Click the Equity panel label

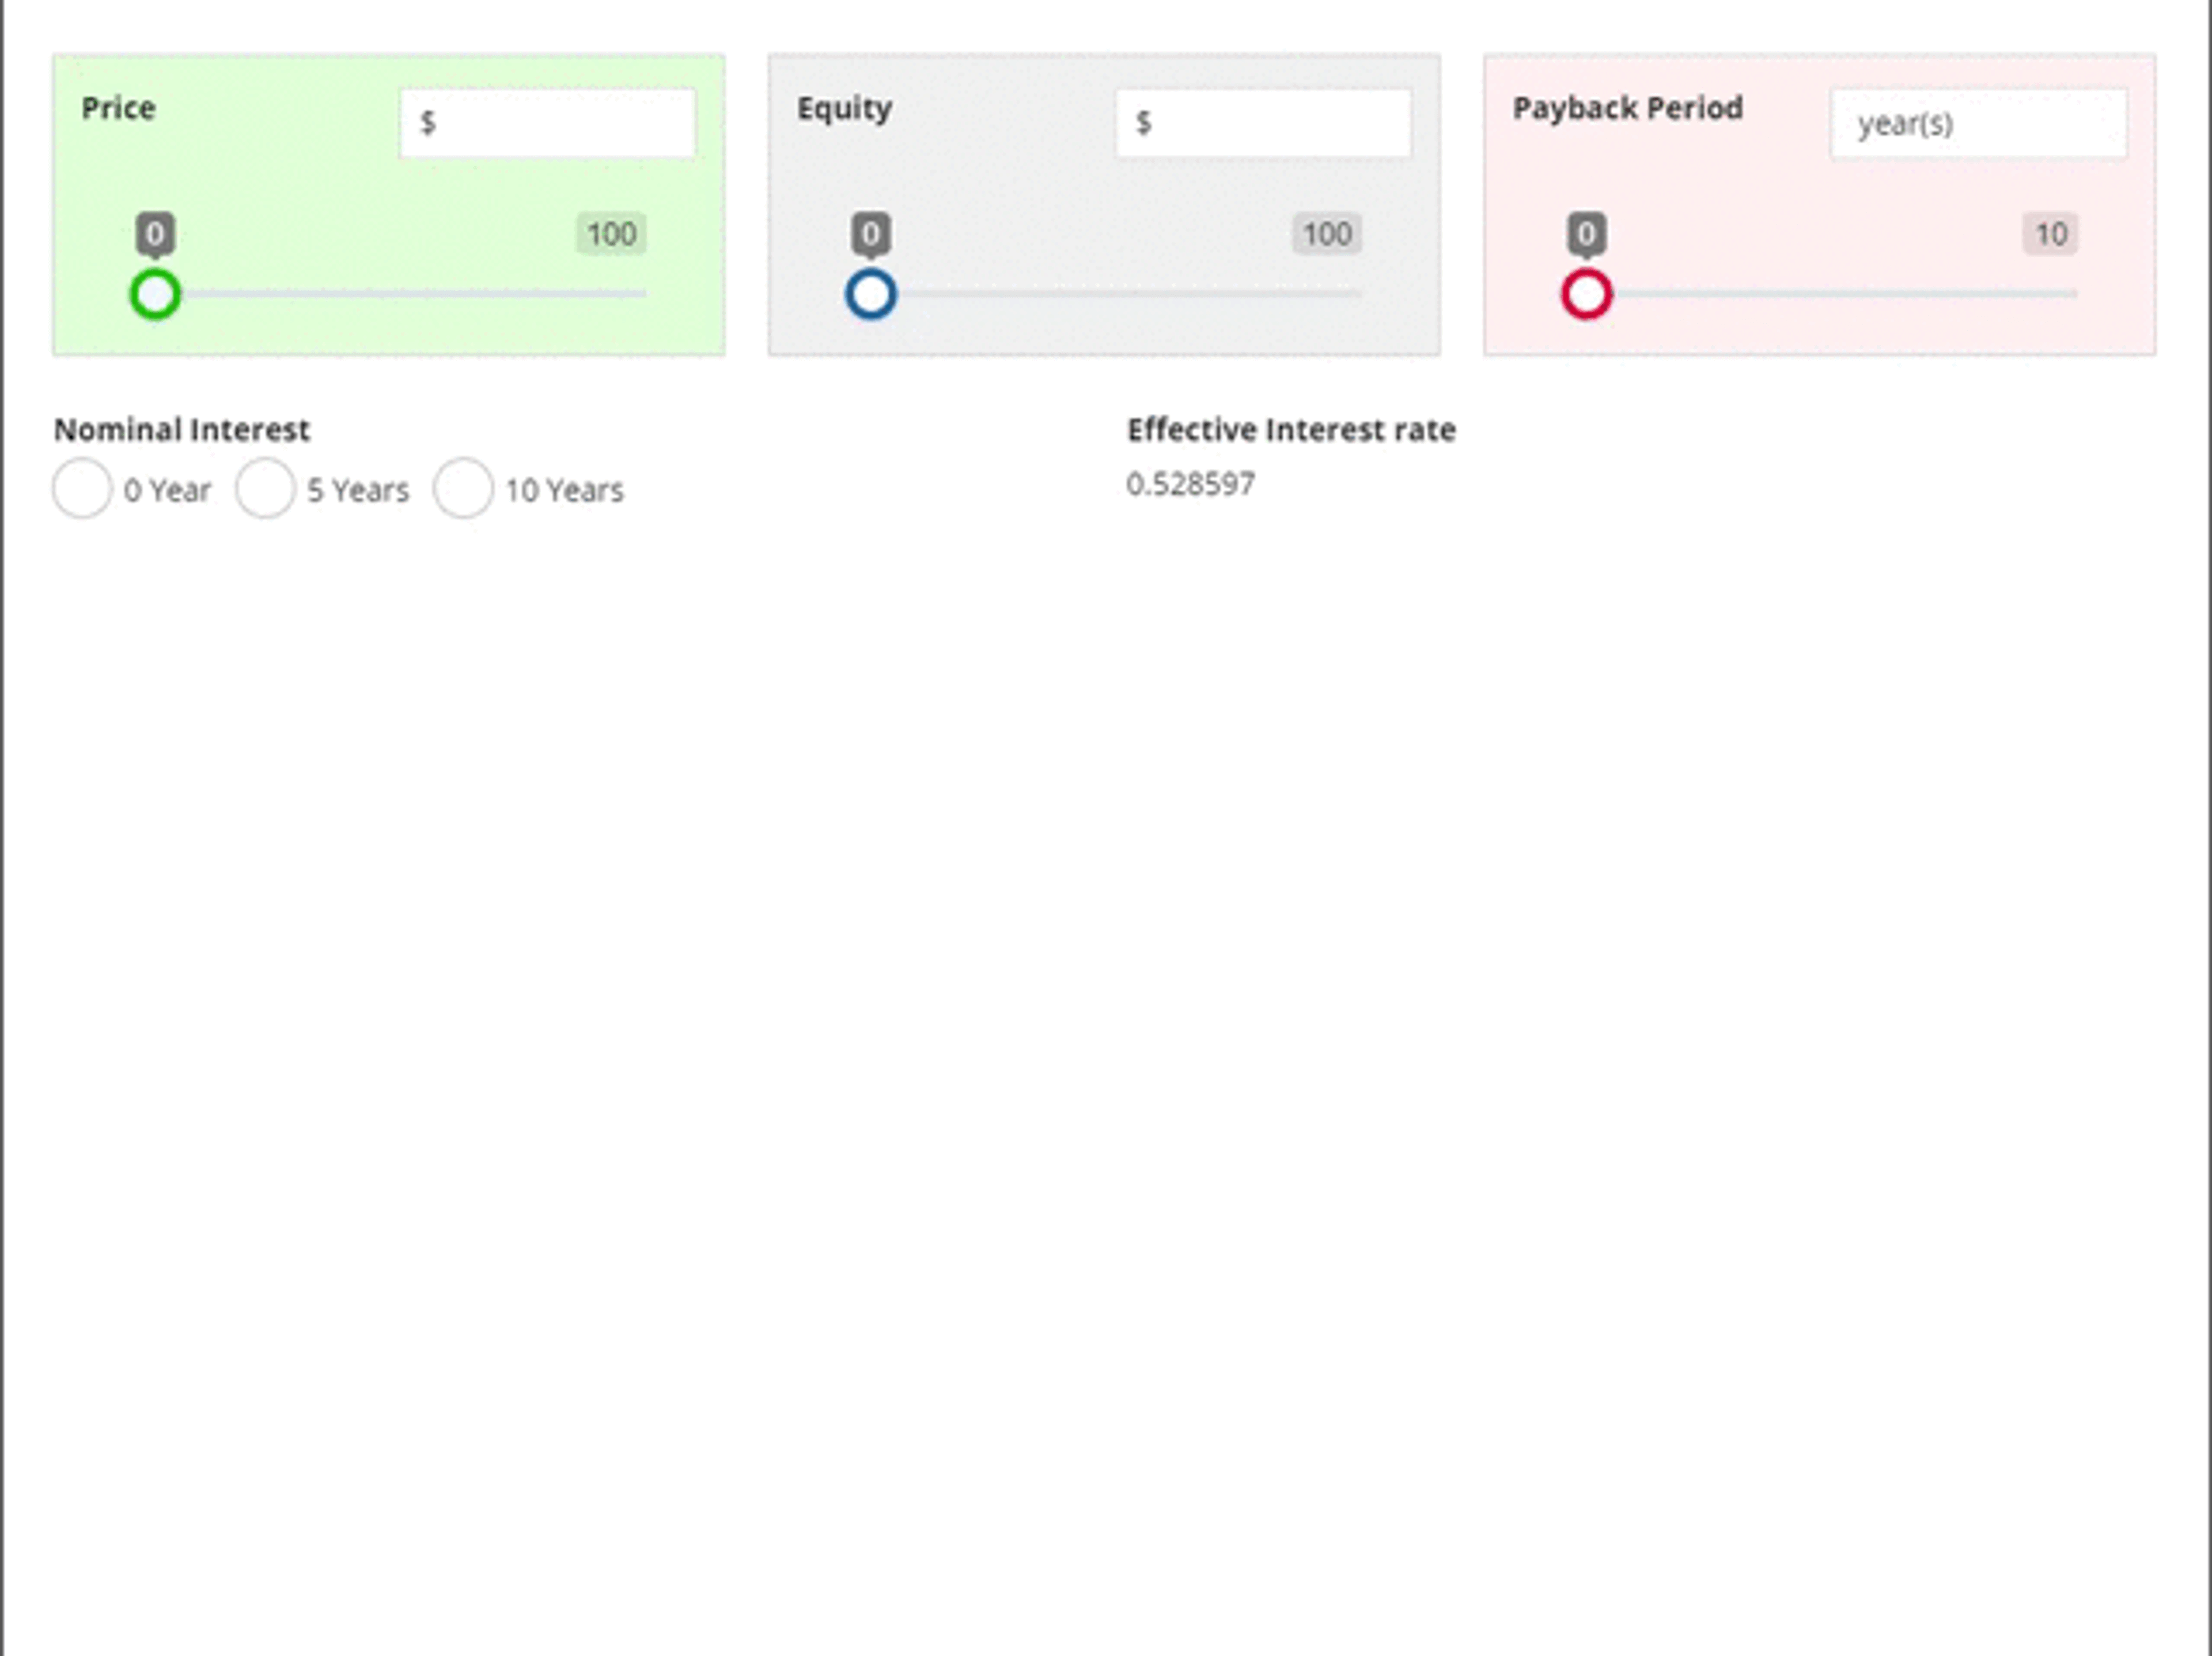pos(844,109)
